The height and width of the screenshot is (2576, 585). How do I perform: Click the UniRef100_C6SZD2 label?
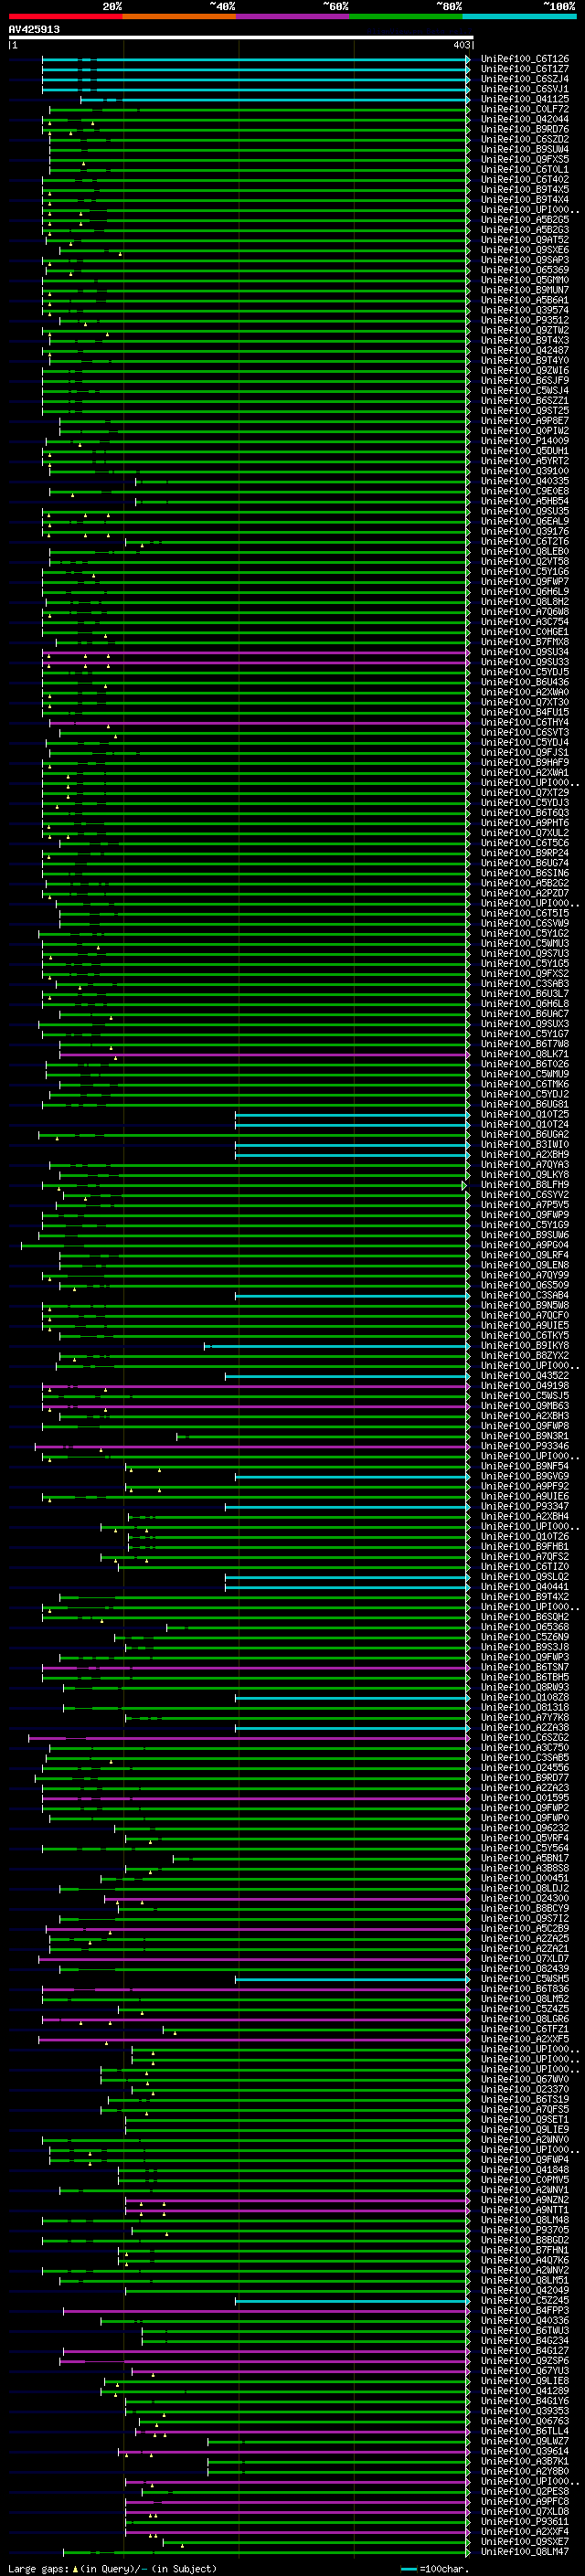tap(525, 140)
